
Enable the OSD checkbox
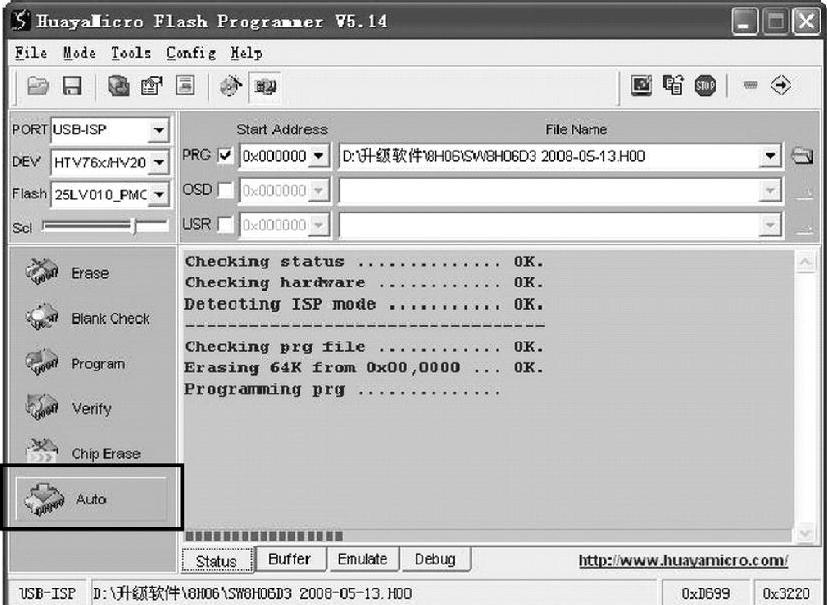pos(225,190)
